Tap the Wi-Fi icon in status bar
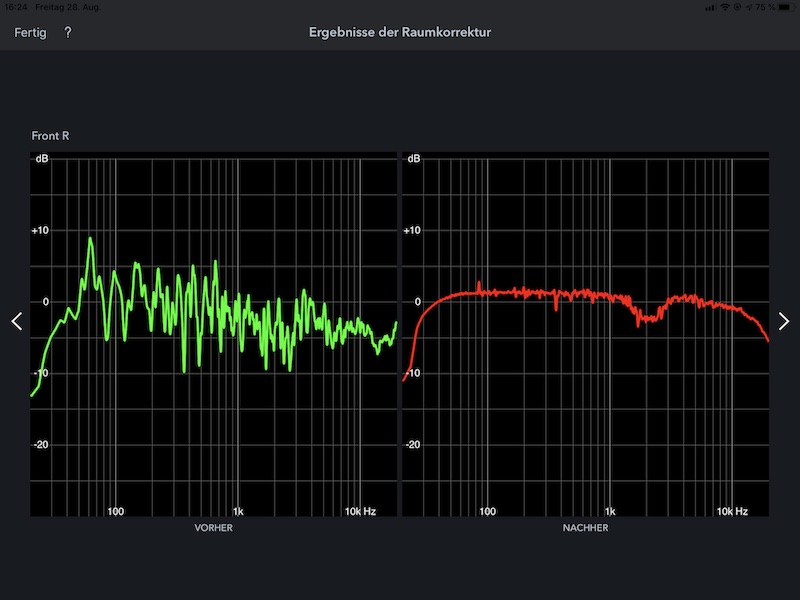Screen dimensions: 800x600 (724, 6)
